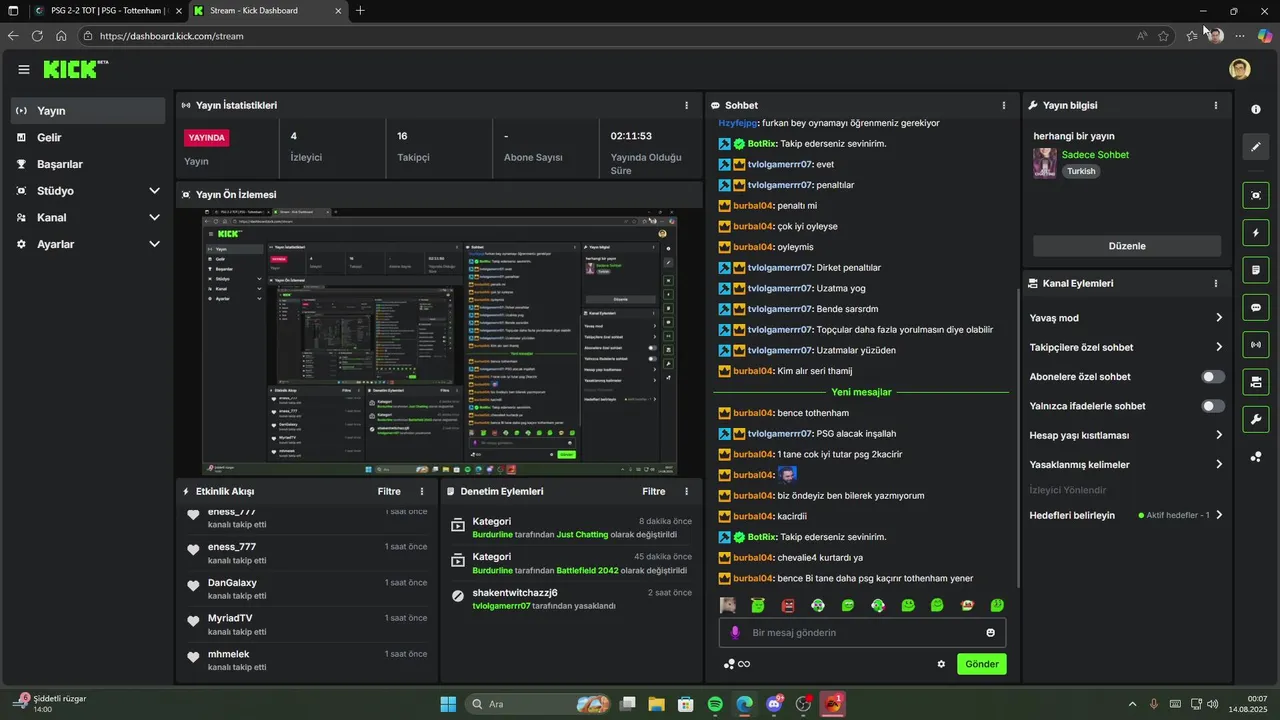Open Hesap yaşı kısıtlaması options
Screen dimensions: 1280x720
click(x=1126, y=435)
